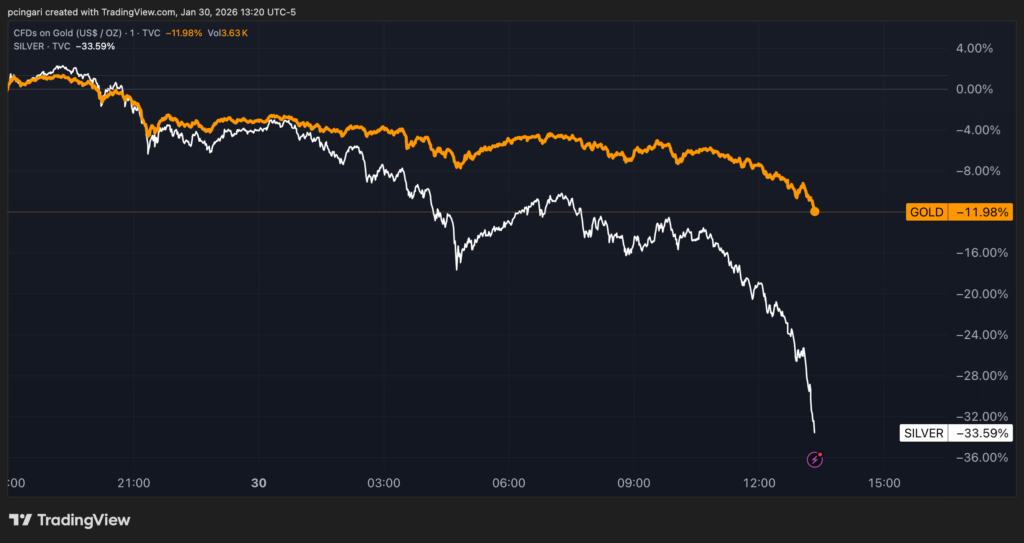Viewport: 1024px width, 543px height.
Task: Click the purple lightning-bolt news flash icon
Action: 815,460
